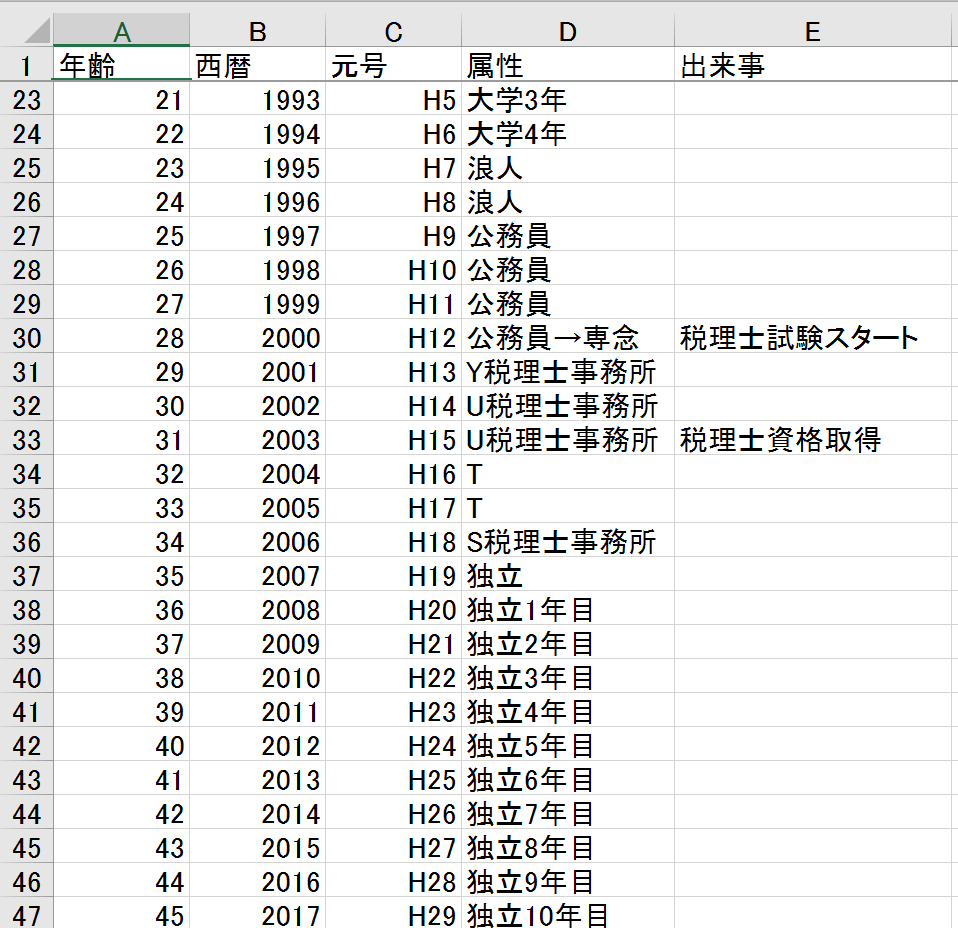Click cell with 税理士試験スタート

click(x=813, y=337)
